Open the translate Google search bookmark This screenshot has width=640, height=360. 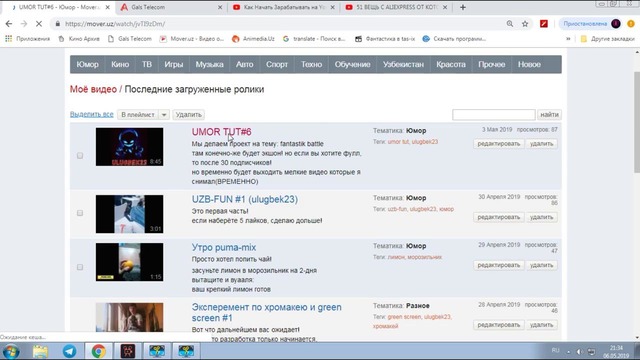[x=314, y=39]
